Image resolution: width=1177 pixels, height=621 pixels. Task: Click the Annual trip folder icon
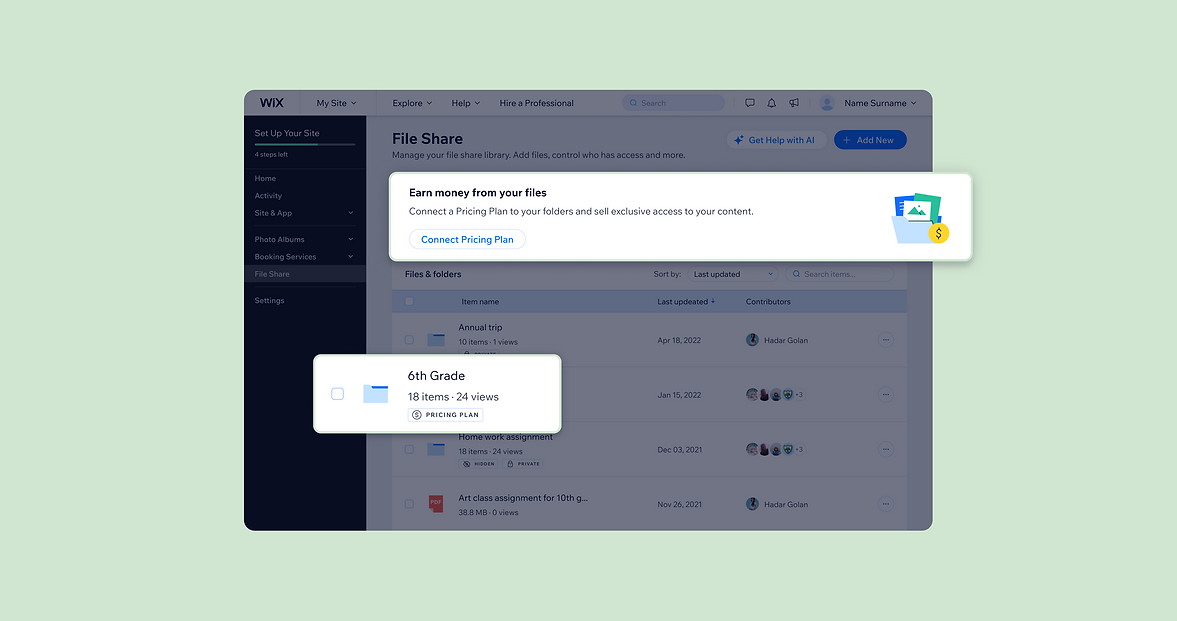pos(436,339)
